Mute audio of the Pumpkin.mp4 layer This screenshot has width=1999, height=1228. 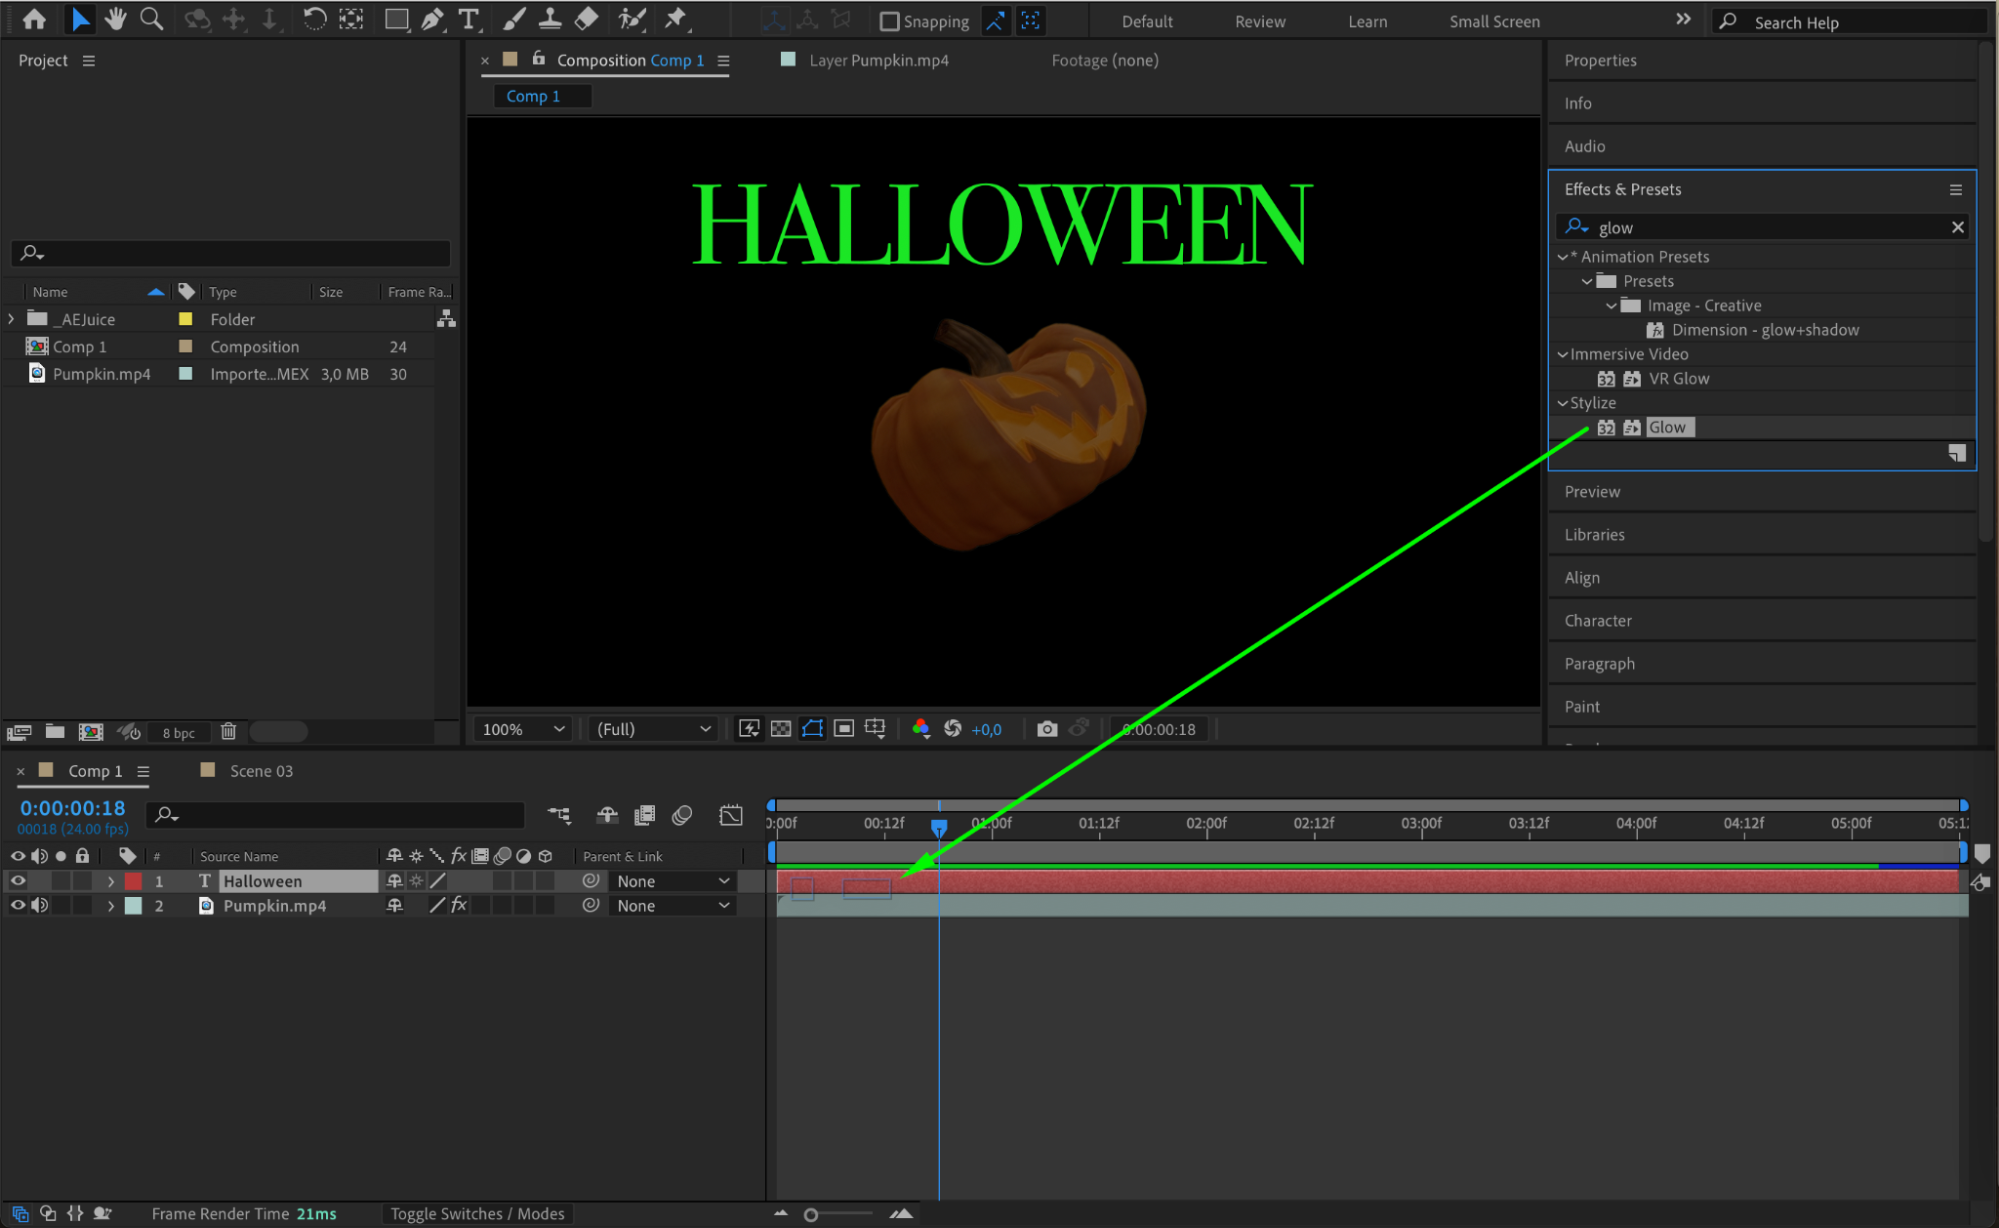click(40, 906)
